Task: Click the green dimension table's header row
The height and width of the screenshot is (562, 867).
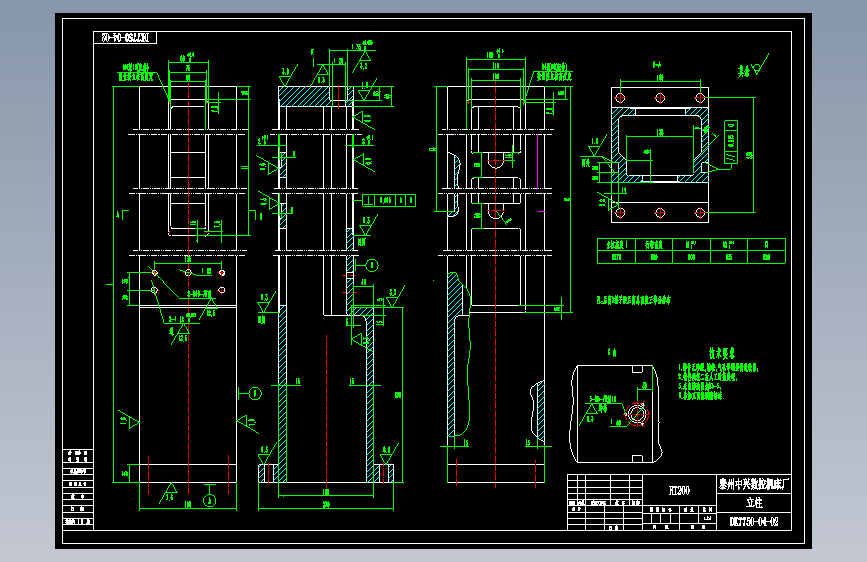Action: coord(691,244)
